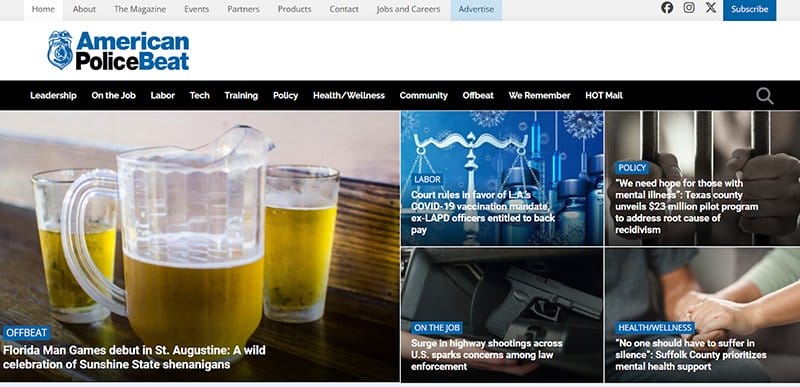Open the highway shootings surge article
The image size is (800, 387).
point(486,355)
